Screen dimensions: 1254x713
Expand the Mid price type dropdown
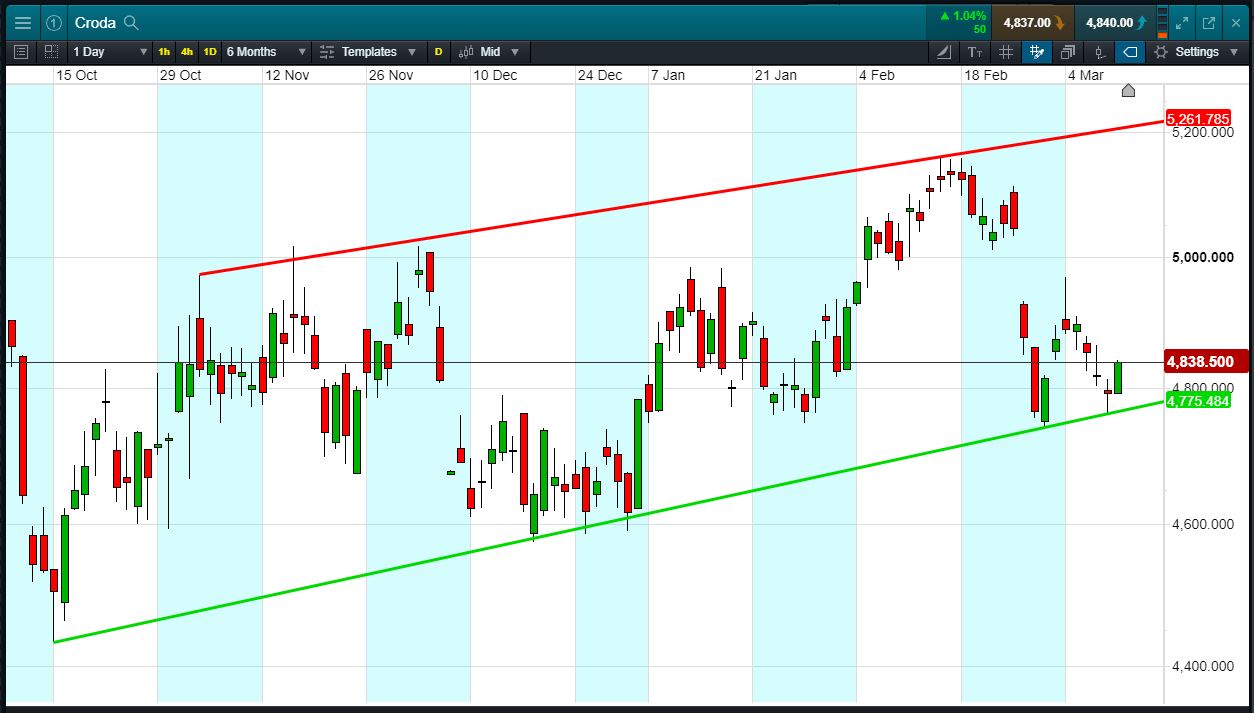coord(515,52)
